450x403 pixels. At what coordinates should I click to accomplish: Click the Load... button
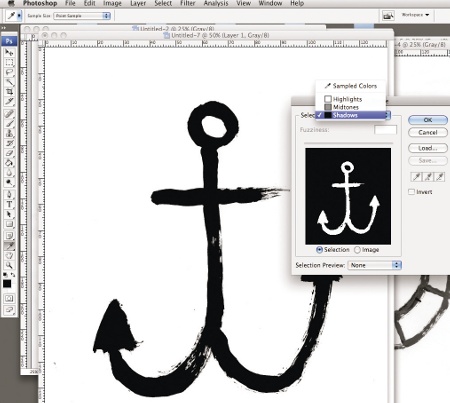(428, 148)
